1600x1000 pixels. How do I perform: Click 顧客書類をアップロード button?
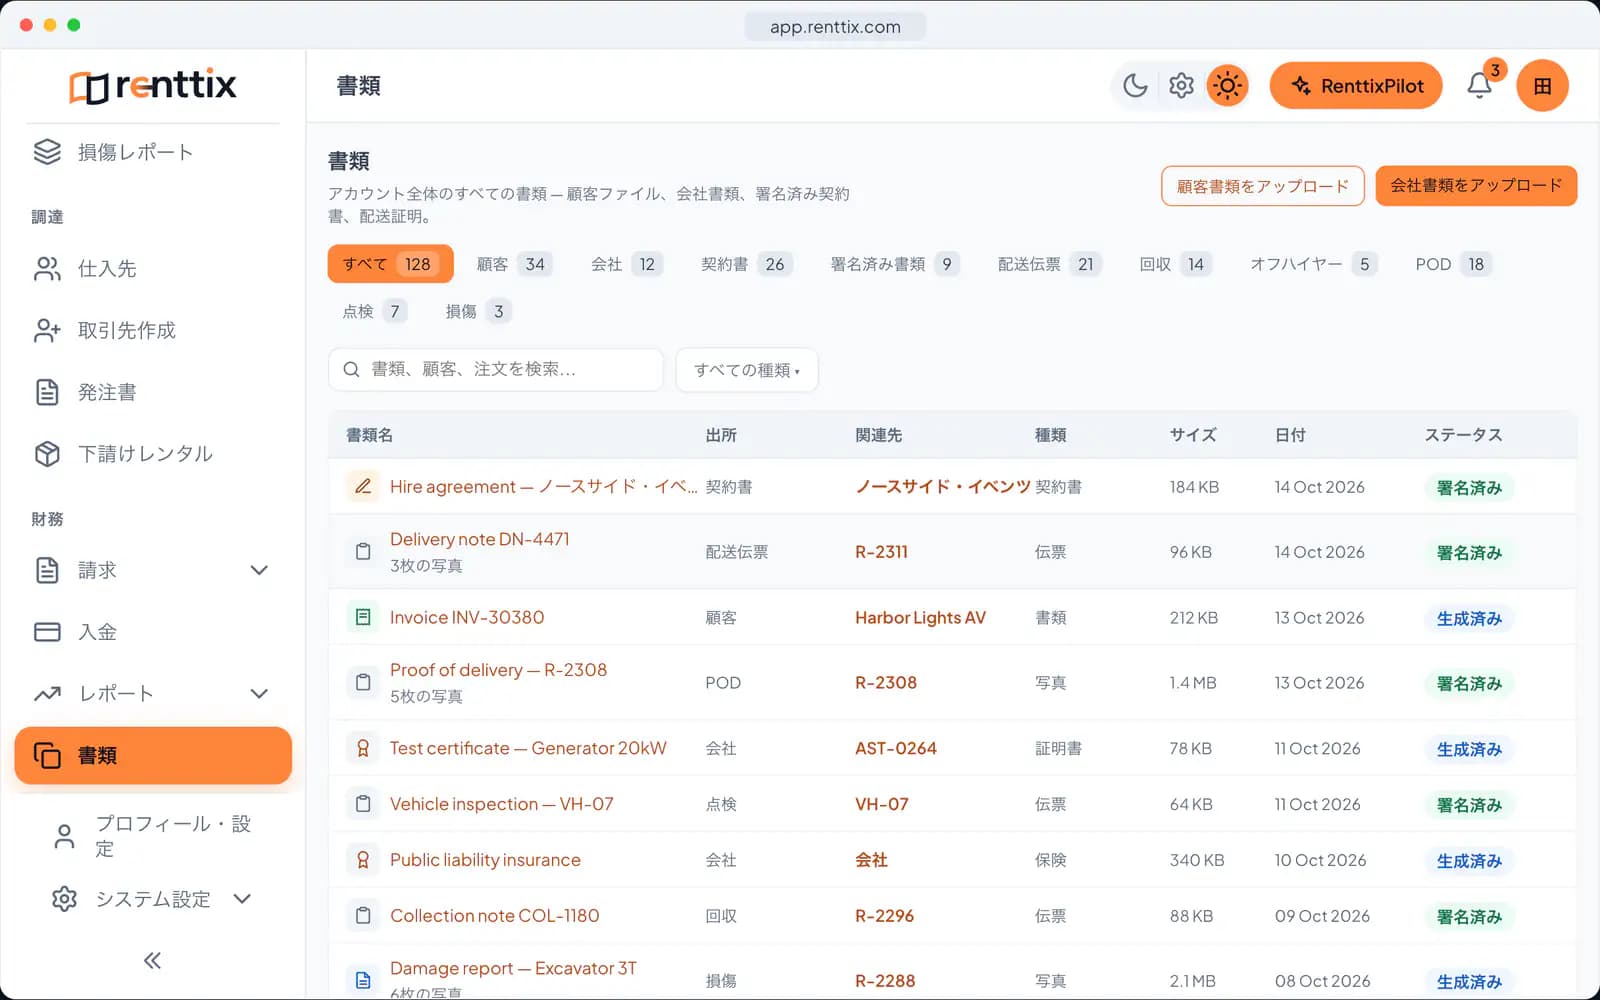[x=1262, y=186]
